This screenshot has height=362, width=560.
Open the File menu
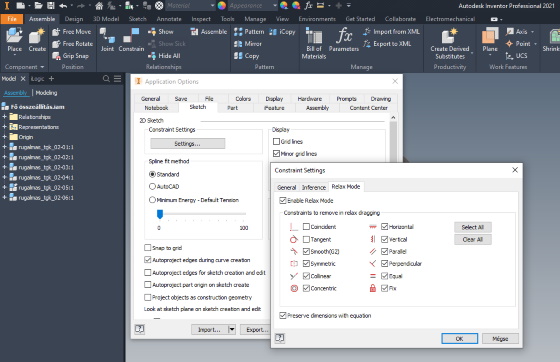point(12,19)
